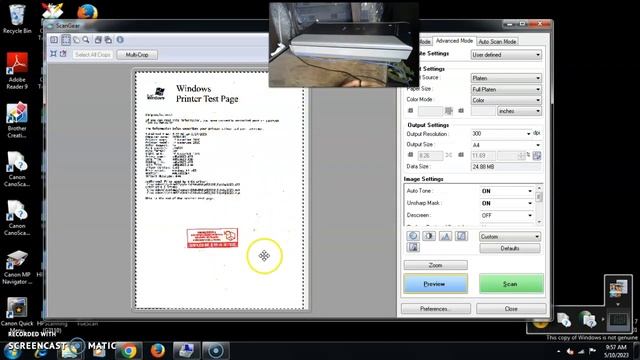
Task: Click the green Scan button
Action: (x=511, y=284)
